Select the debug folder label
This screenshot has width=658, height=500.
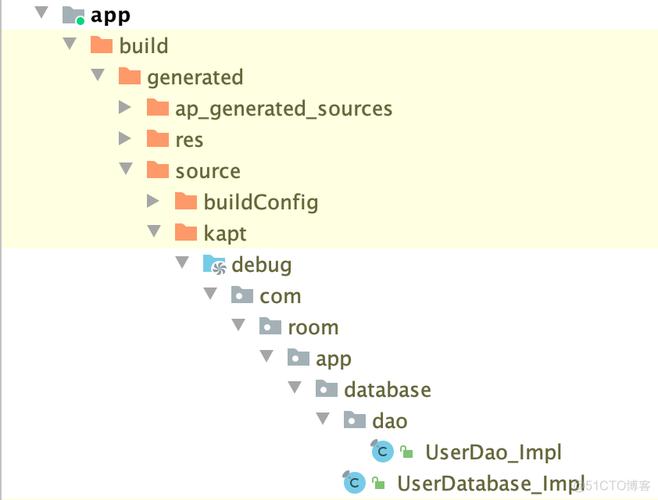261,265
